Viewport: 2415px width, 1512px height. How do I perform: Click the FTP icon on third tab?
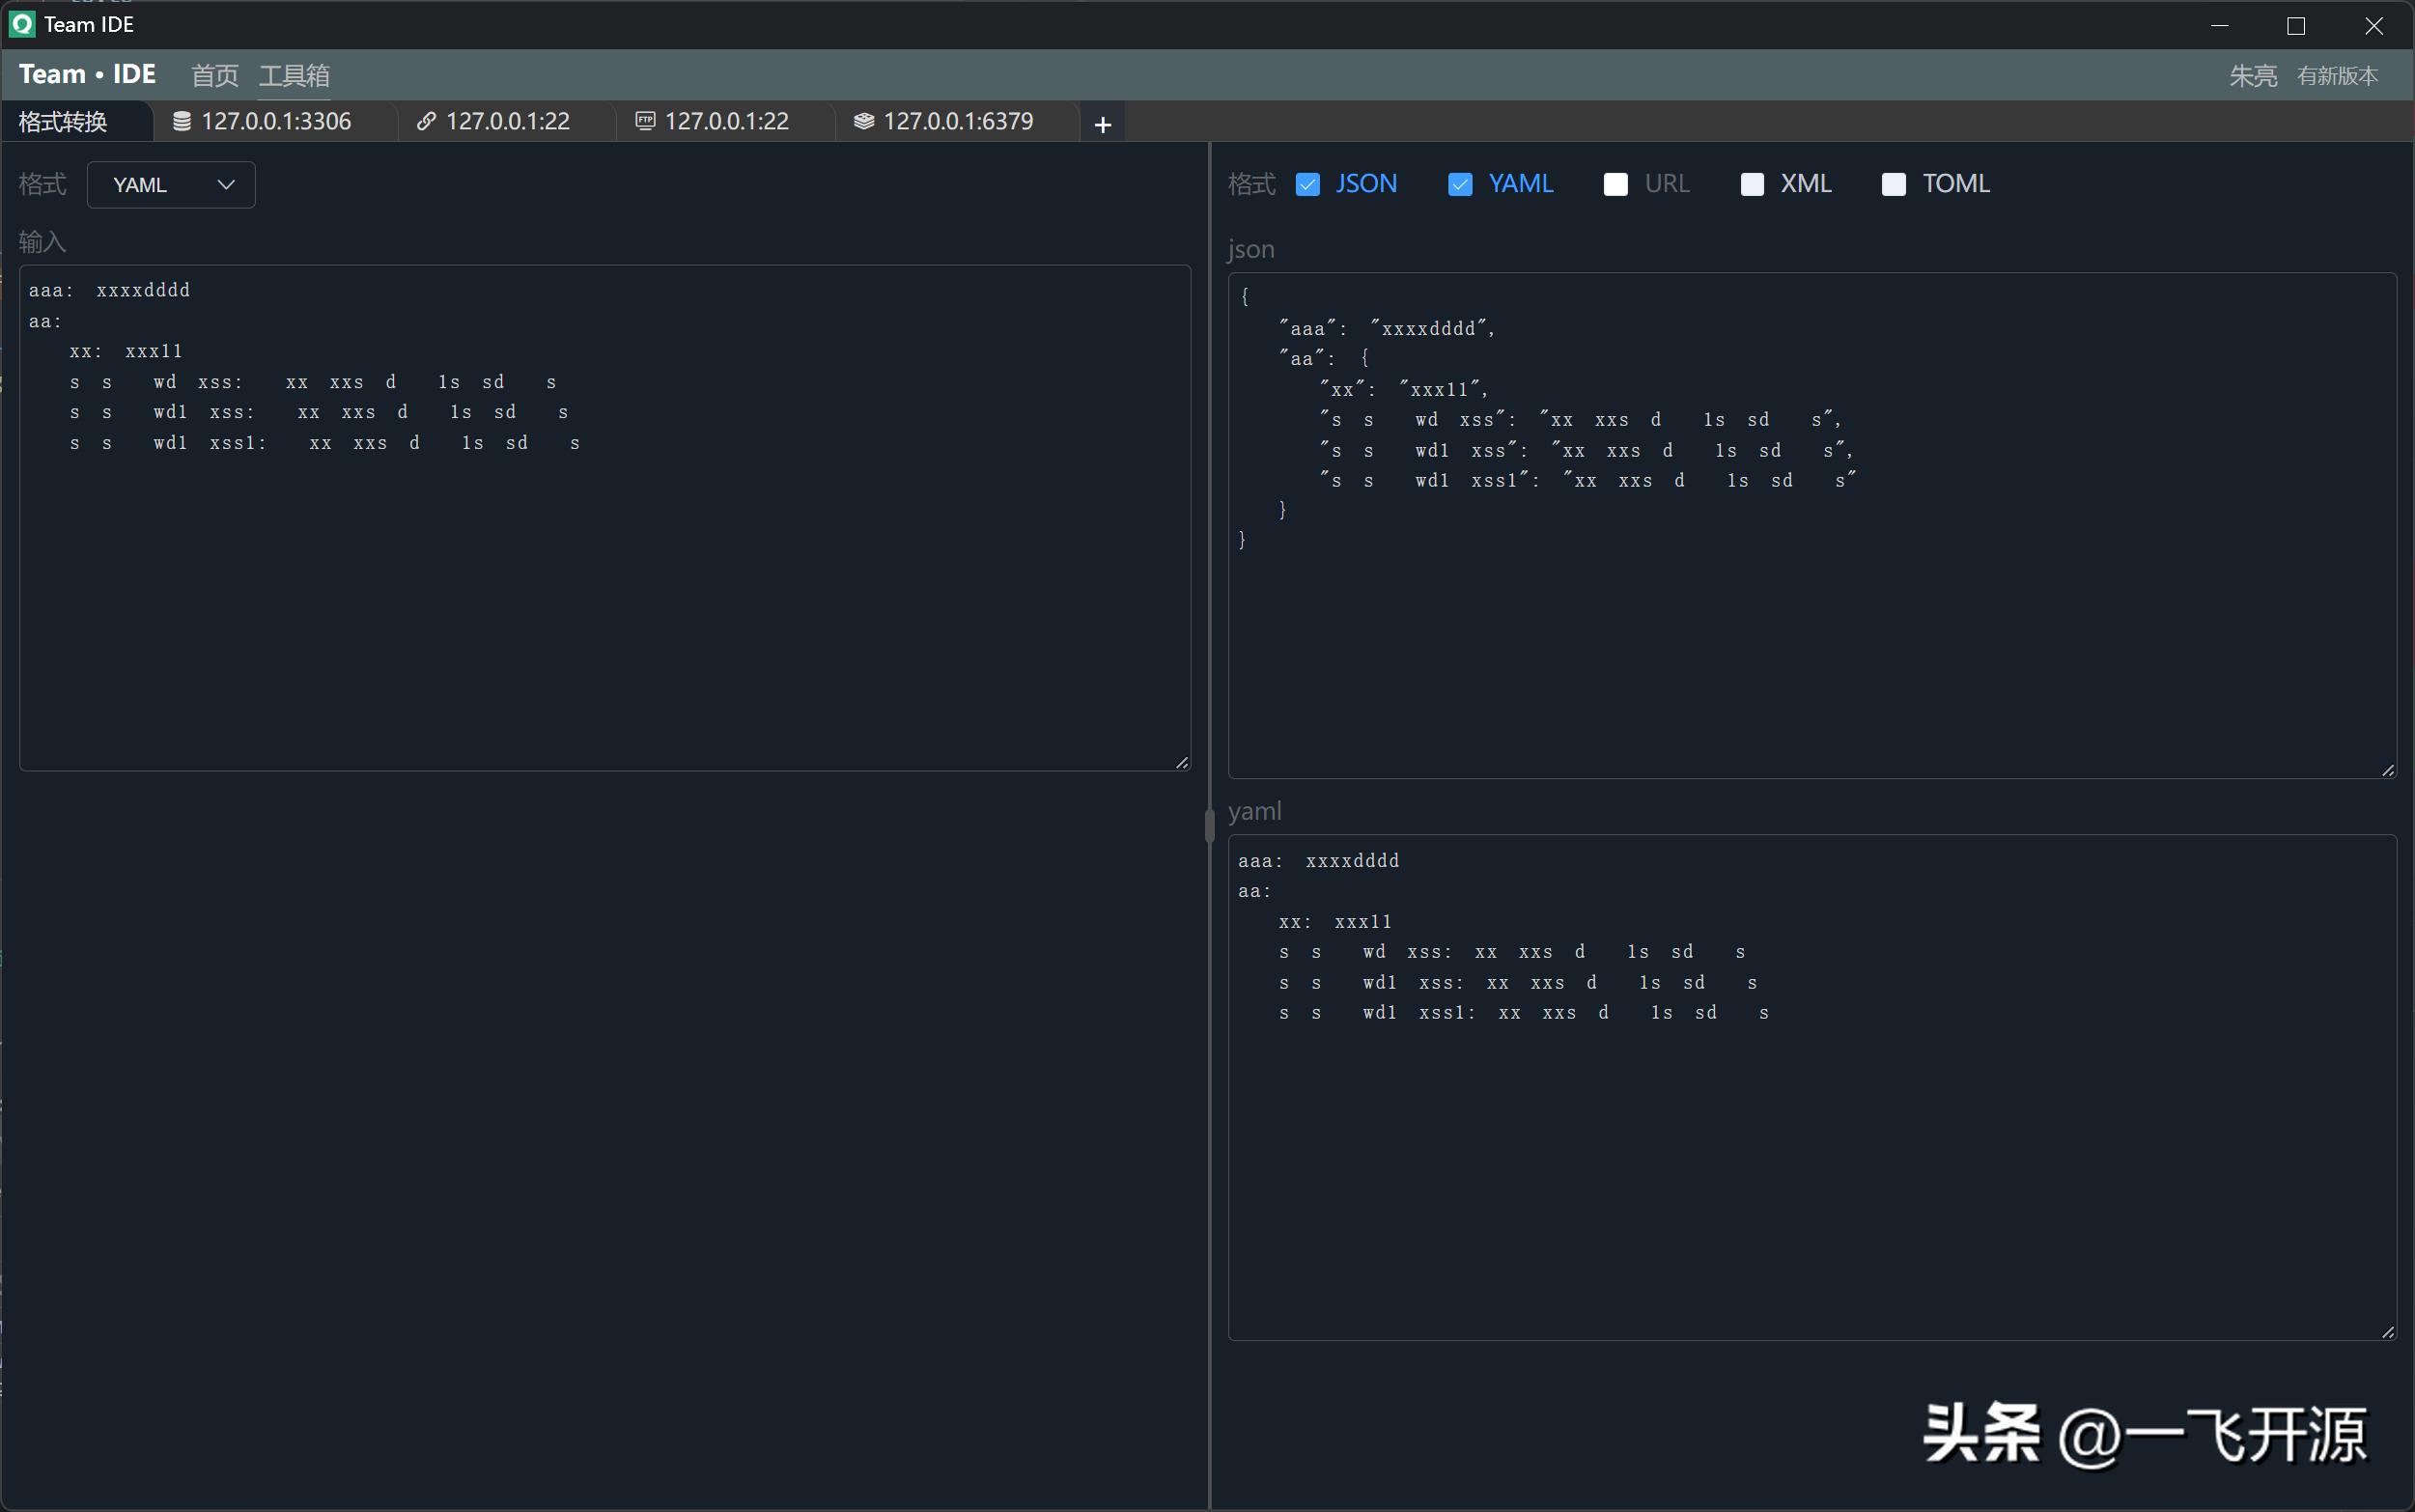click(x=645, y=122)
